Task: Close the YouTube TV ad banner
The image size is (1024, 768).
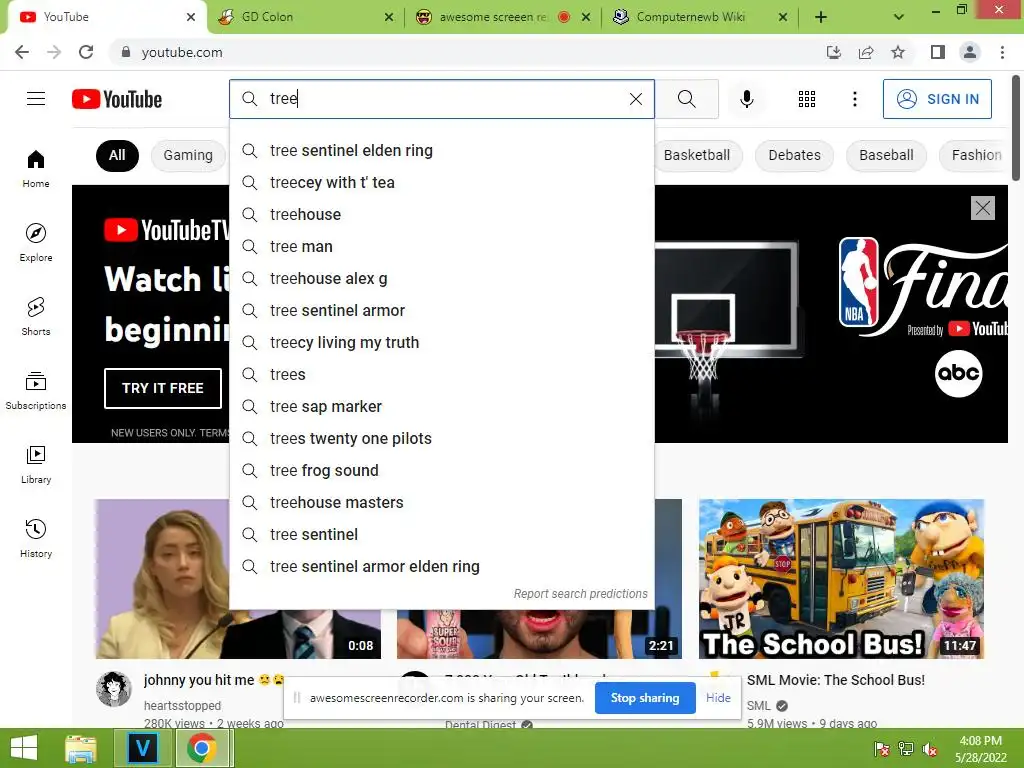Action: coord(982,208)
